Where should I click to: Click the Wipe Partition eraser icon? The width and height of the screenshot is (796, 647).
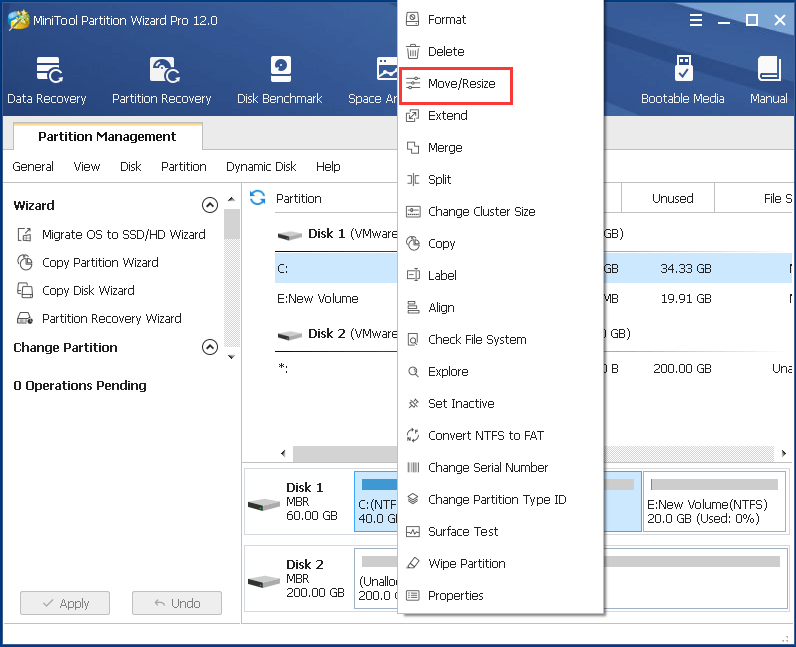413,563
